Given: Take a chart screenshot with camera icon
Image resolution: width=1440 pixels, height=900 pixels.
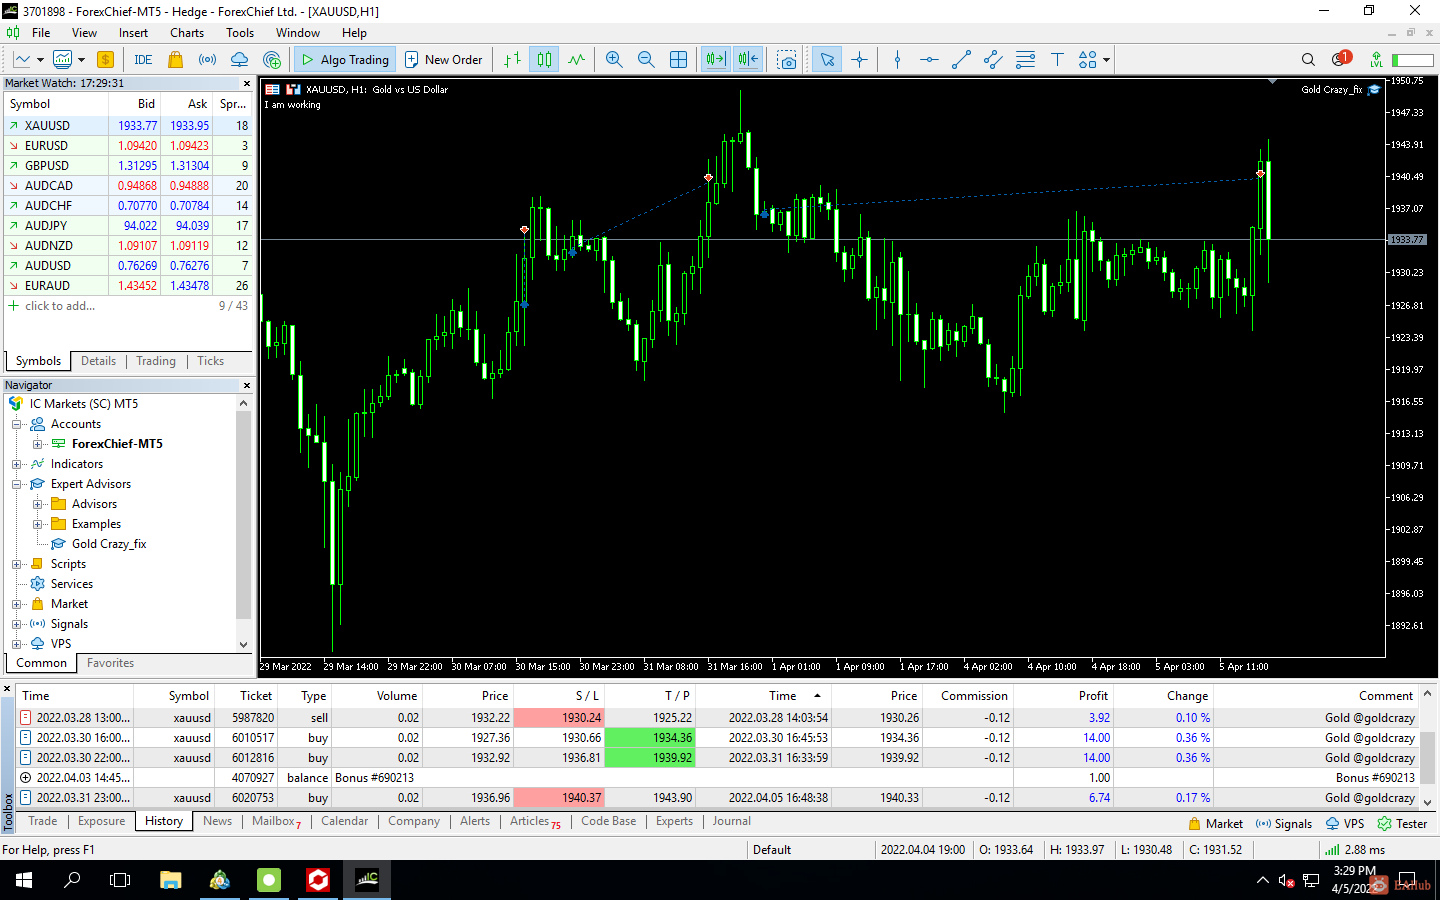Looking at the screenshot, I should tap(787, 59).
